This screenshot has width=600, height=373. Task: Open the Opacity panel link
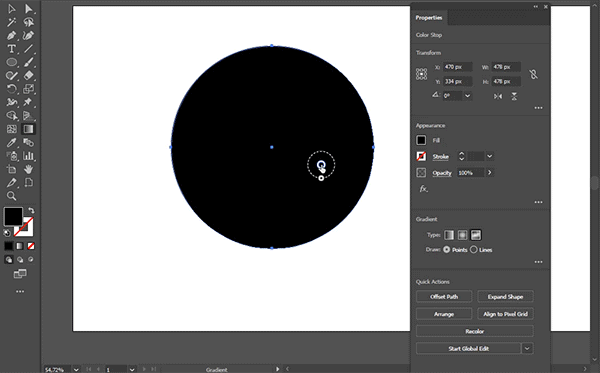tap(442, 173)
